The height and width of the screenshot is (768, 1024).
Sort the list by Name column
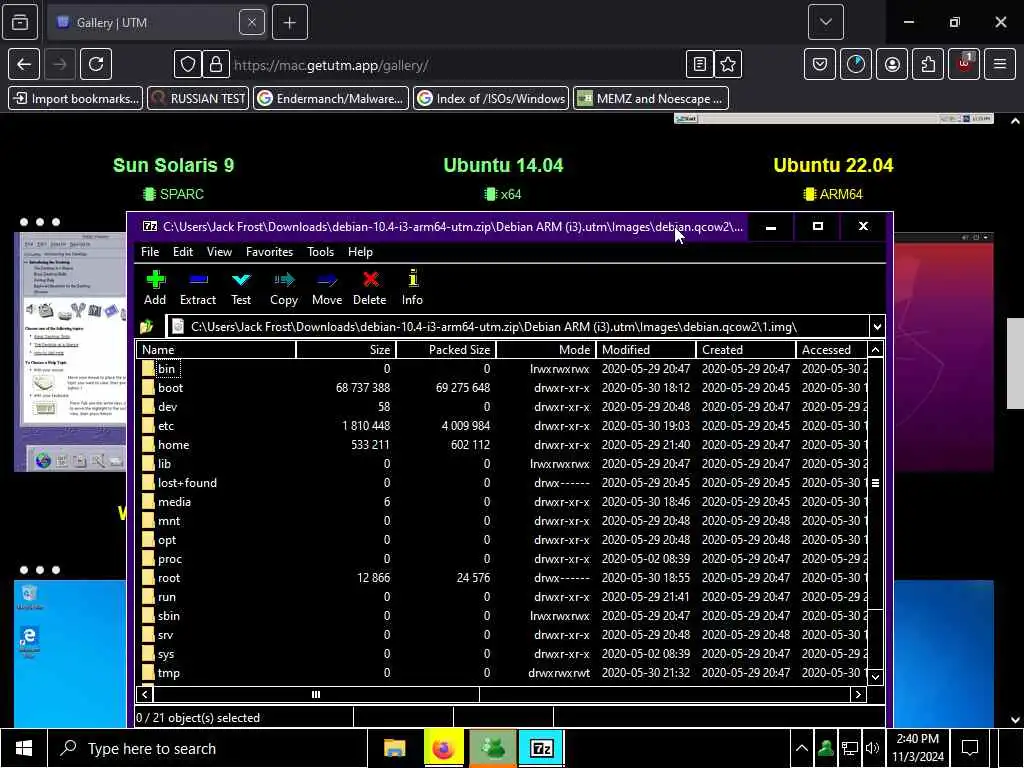[216, 349]
